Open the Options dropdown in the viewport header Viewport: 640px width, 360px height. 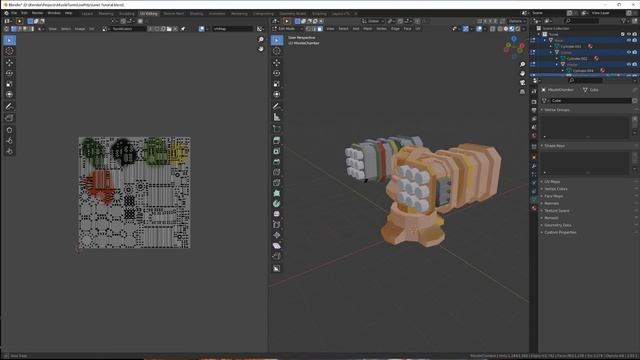pos(517,21)
